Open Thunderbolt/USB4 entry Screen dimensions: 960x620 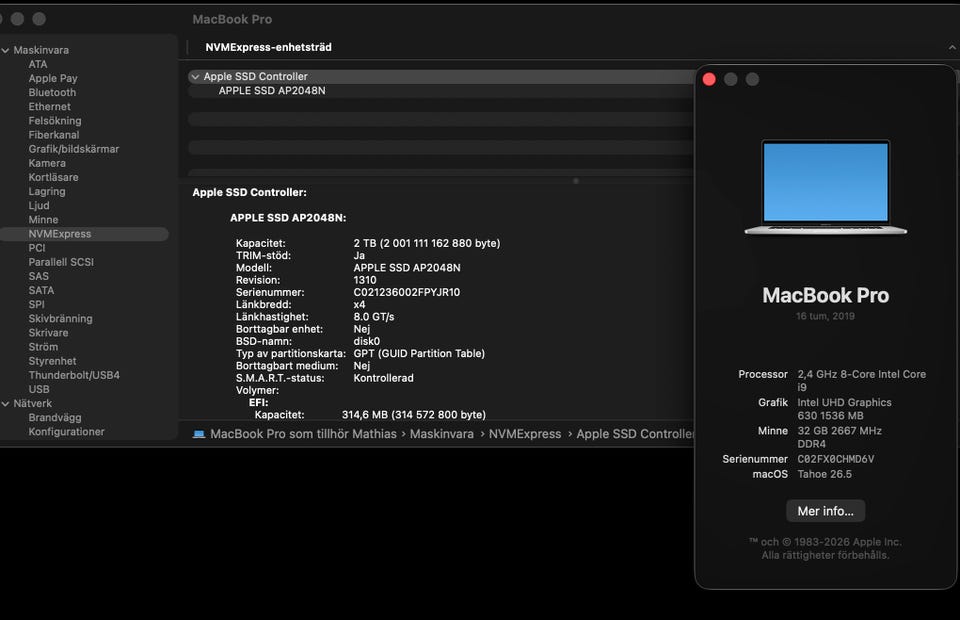tap(74, 375)
